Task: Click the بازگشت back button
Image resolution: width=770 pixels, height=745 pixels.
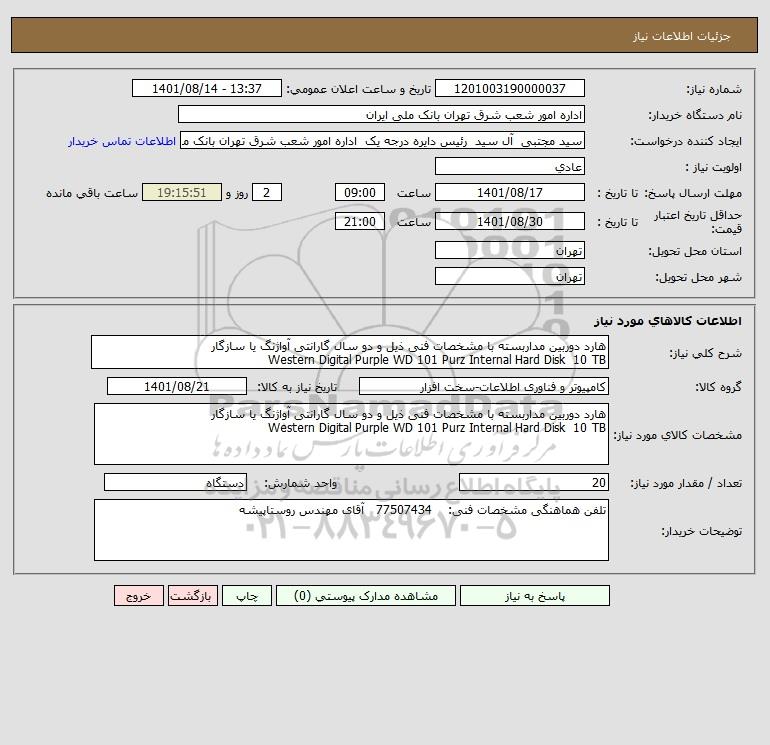Action: click(192, 596)
